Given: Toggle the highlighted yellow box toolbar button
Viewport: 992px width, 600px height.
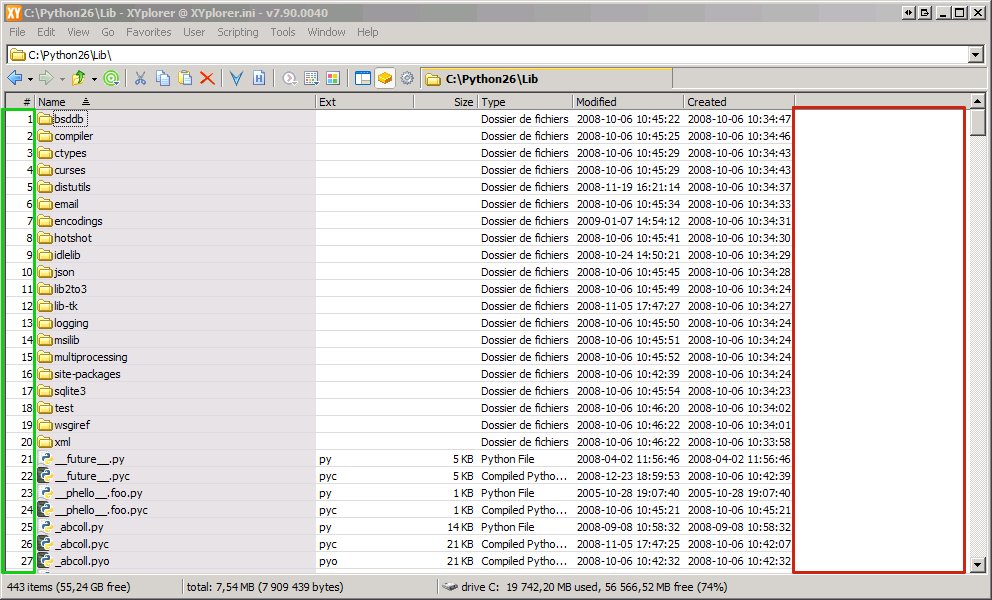Looking at the screenshot, I should click(385, 78).
